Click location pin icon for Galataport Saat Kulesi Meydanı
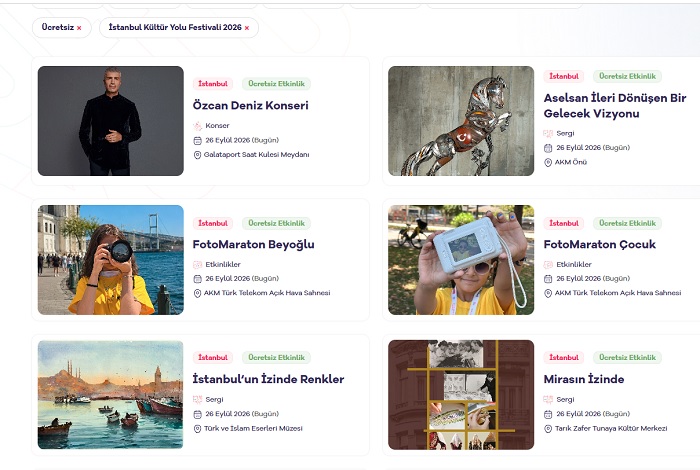The width and height of the screenshot is (700, 470). (x=197, y=155)
